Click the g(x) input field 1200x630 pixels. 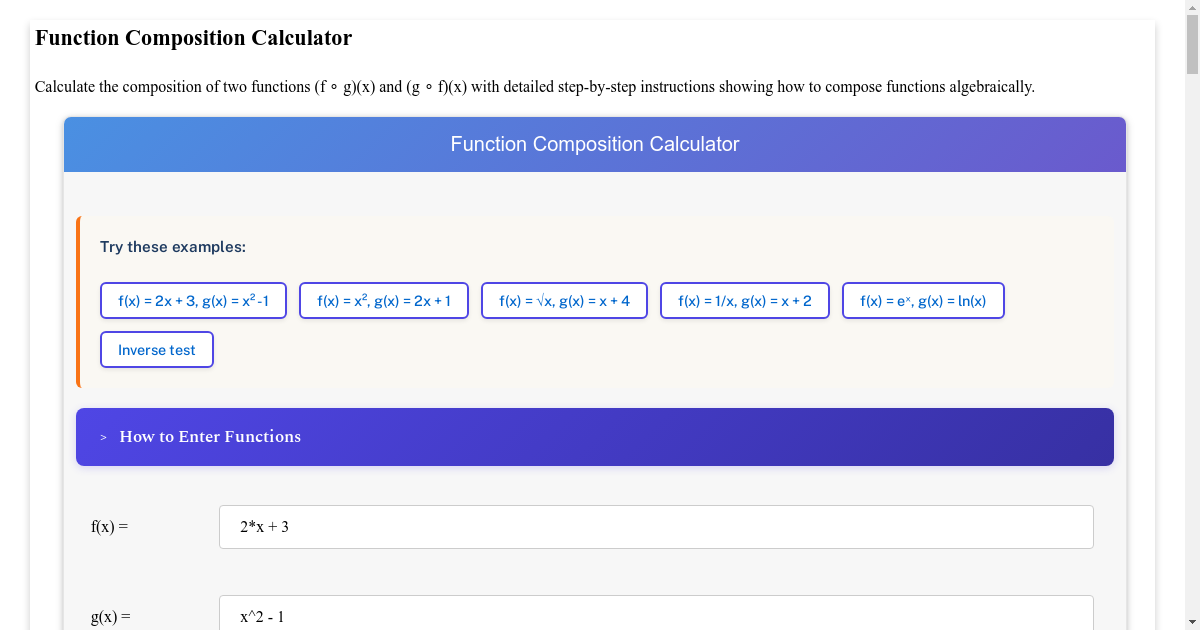[x=656, y=616]
